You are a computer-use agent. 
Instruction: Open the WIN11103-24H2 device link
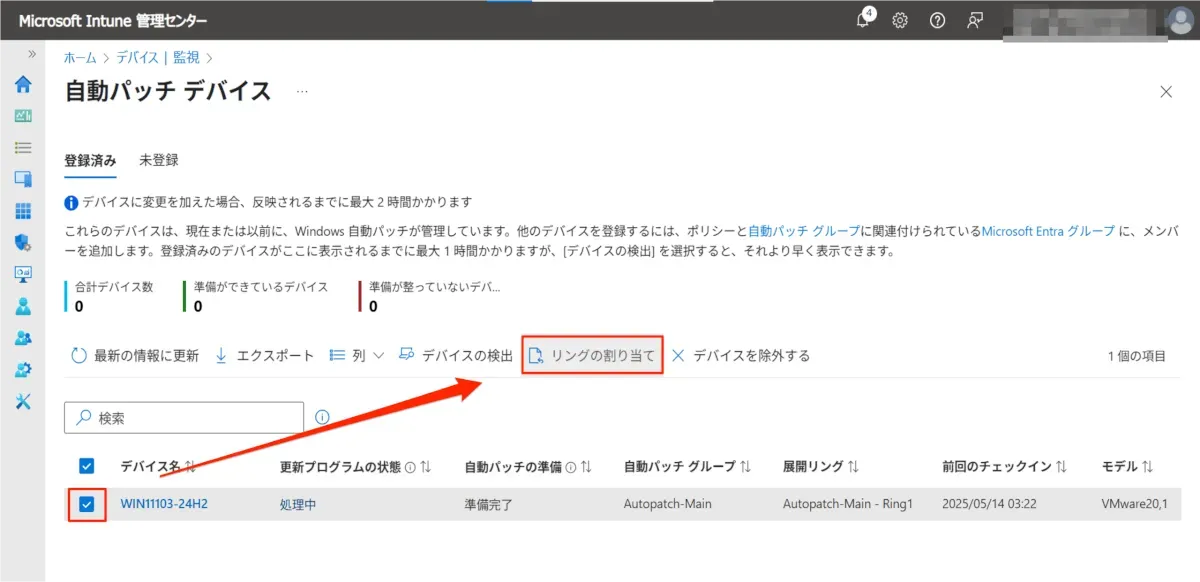point(164,504)
